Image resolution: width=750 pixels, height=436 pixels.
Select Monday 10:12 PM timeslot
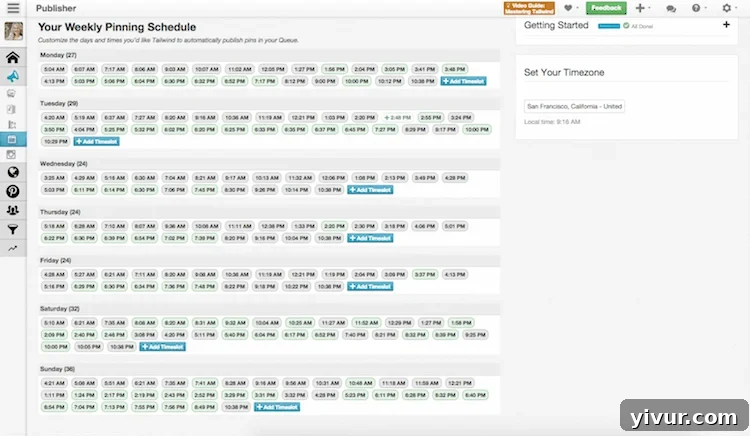coord(390,81)
